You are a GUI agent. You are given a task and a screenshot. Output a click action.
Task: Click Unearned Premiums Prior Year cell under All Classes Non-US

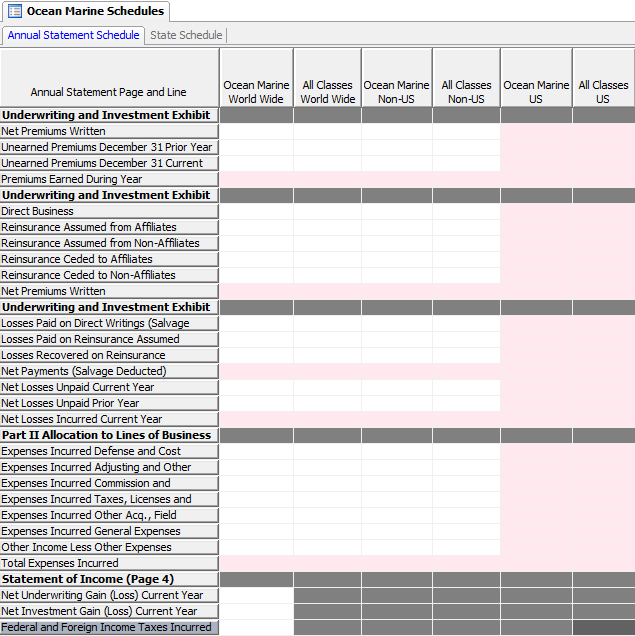pyautogui.click(x=466, y=147)
